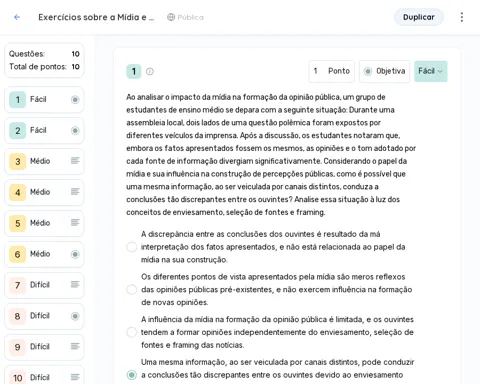This screenshot has height=384, width=480.
Task: Click the info icon beside question 1
Action: click(150, 71)
